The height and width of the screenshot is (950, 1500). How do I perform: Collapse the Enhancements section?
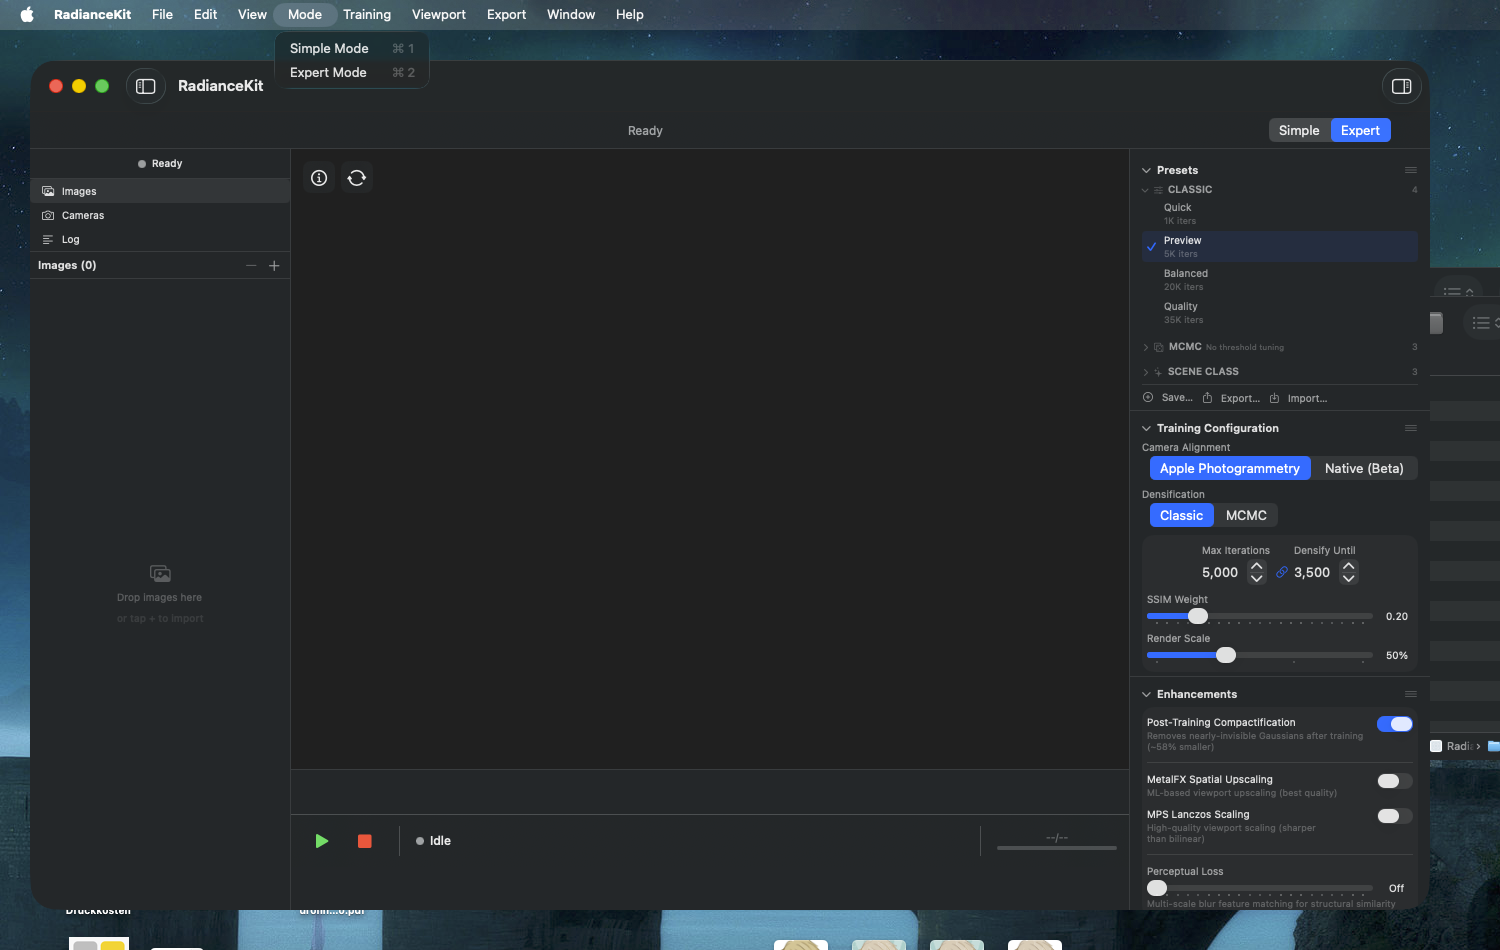pos(1146,694)
